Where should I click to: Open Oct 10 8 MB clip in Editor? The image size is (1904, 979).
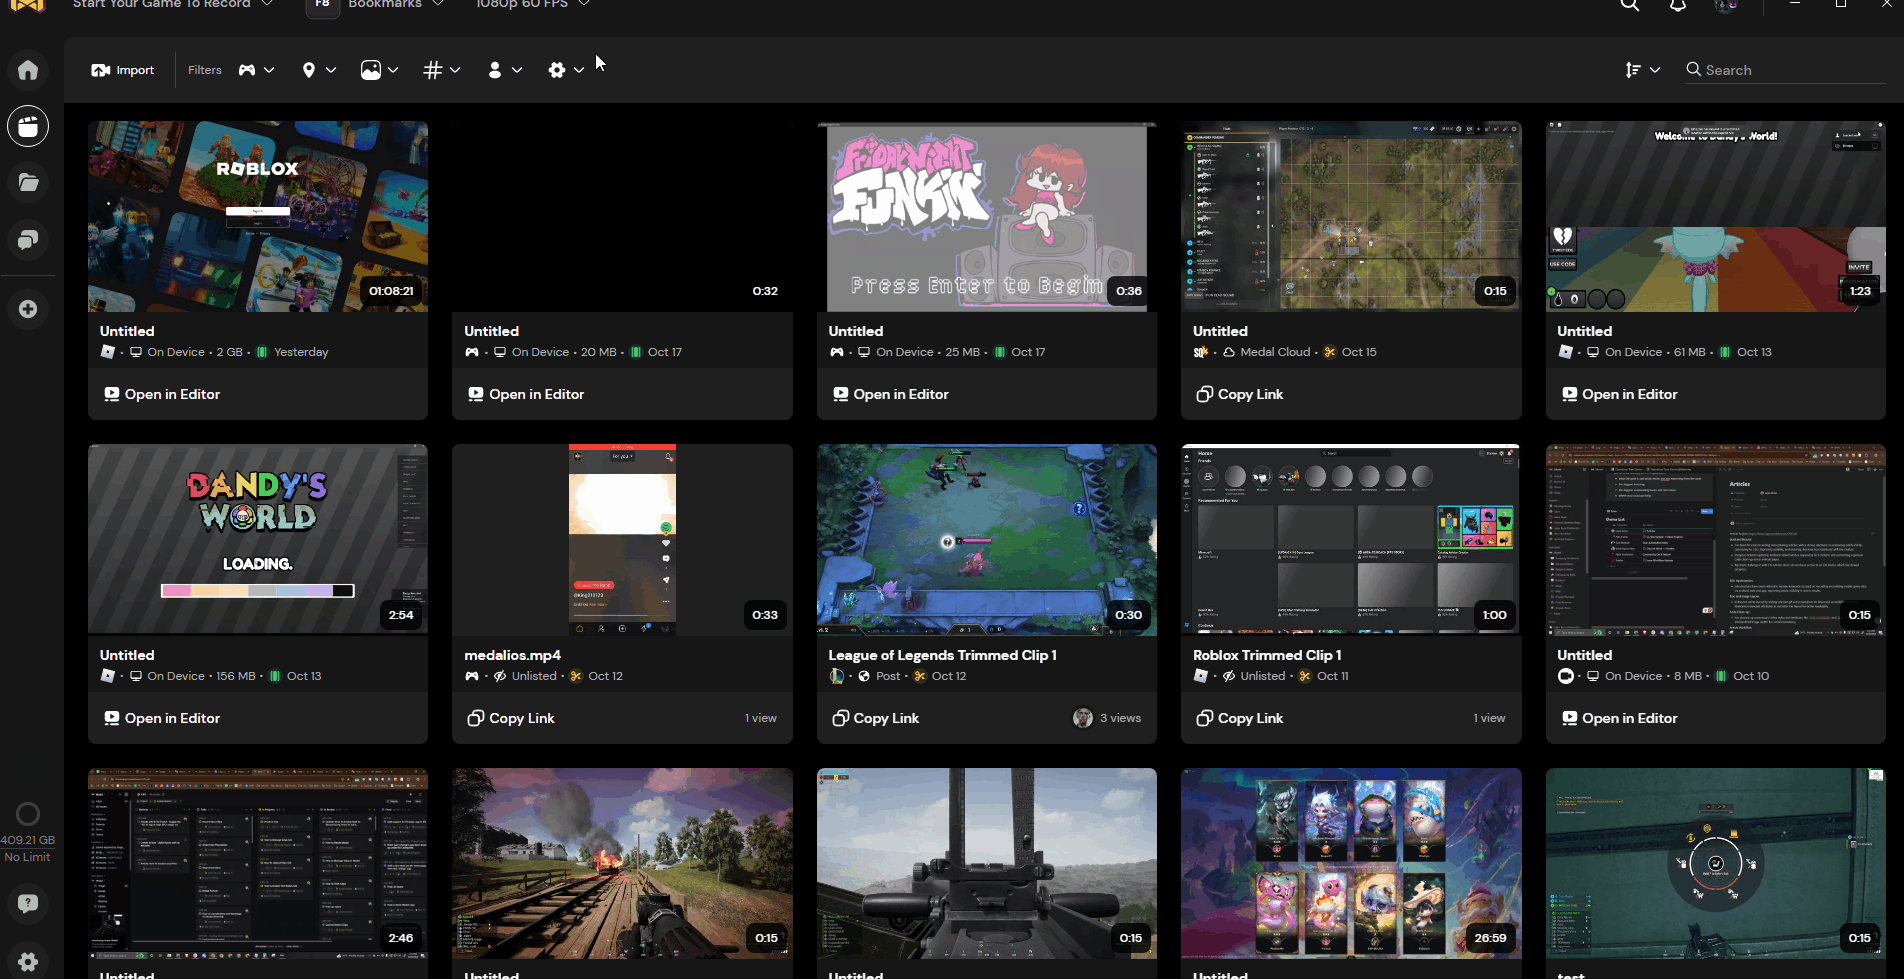click(1620, 718)
